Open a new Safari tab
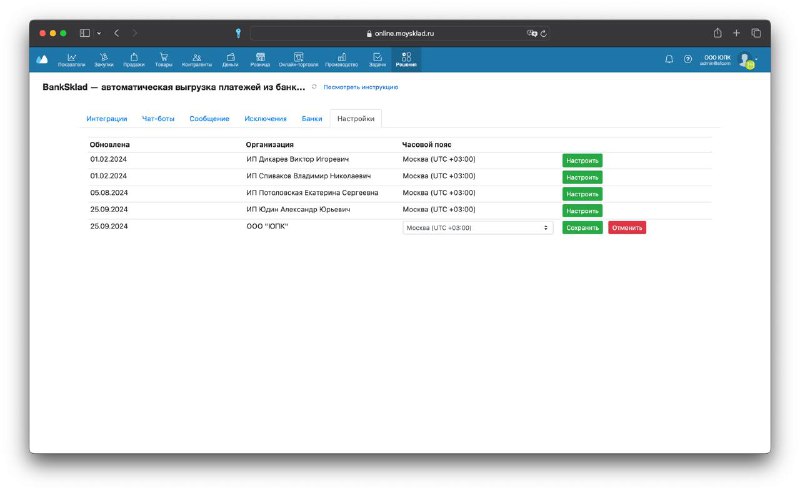 tap(736, 33)
